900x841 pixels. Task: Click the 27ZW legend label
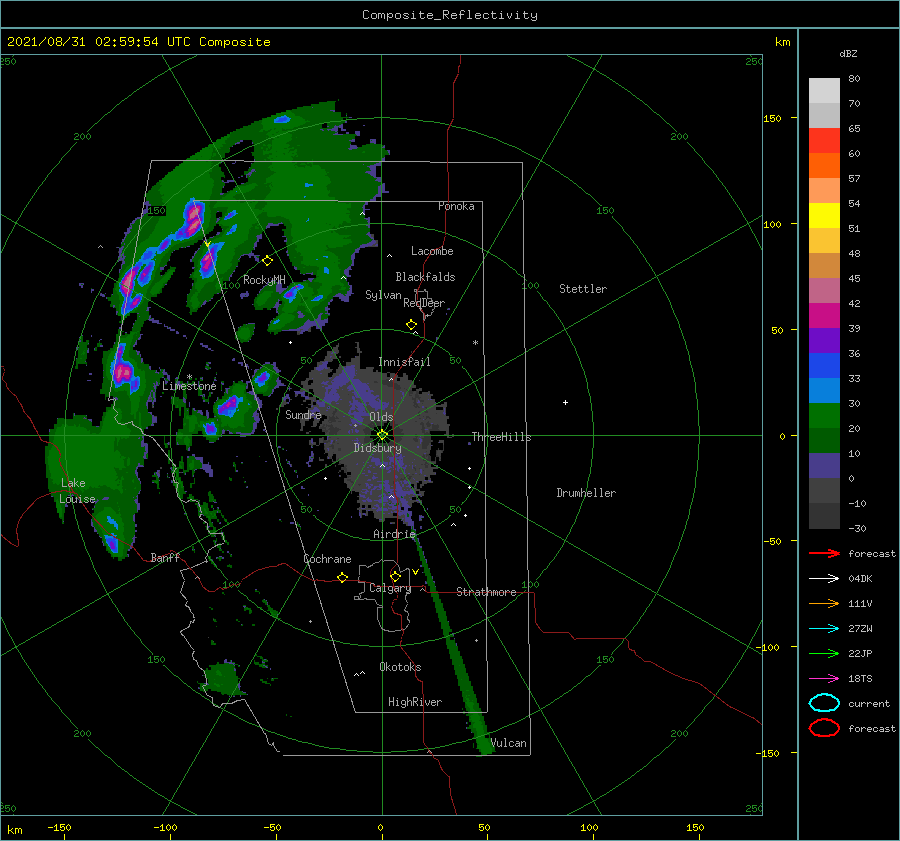(860, 629)
